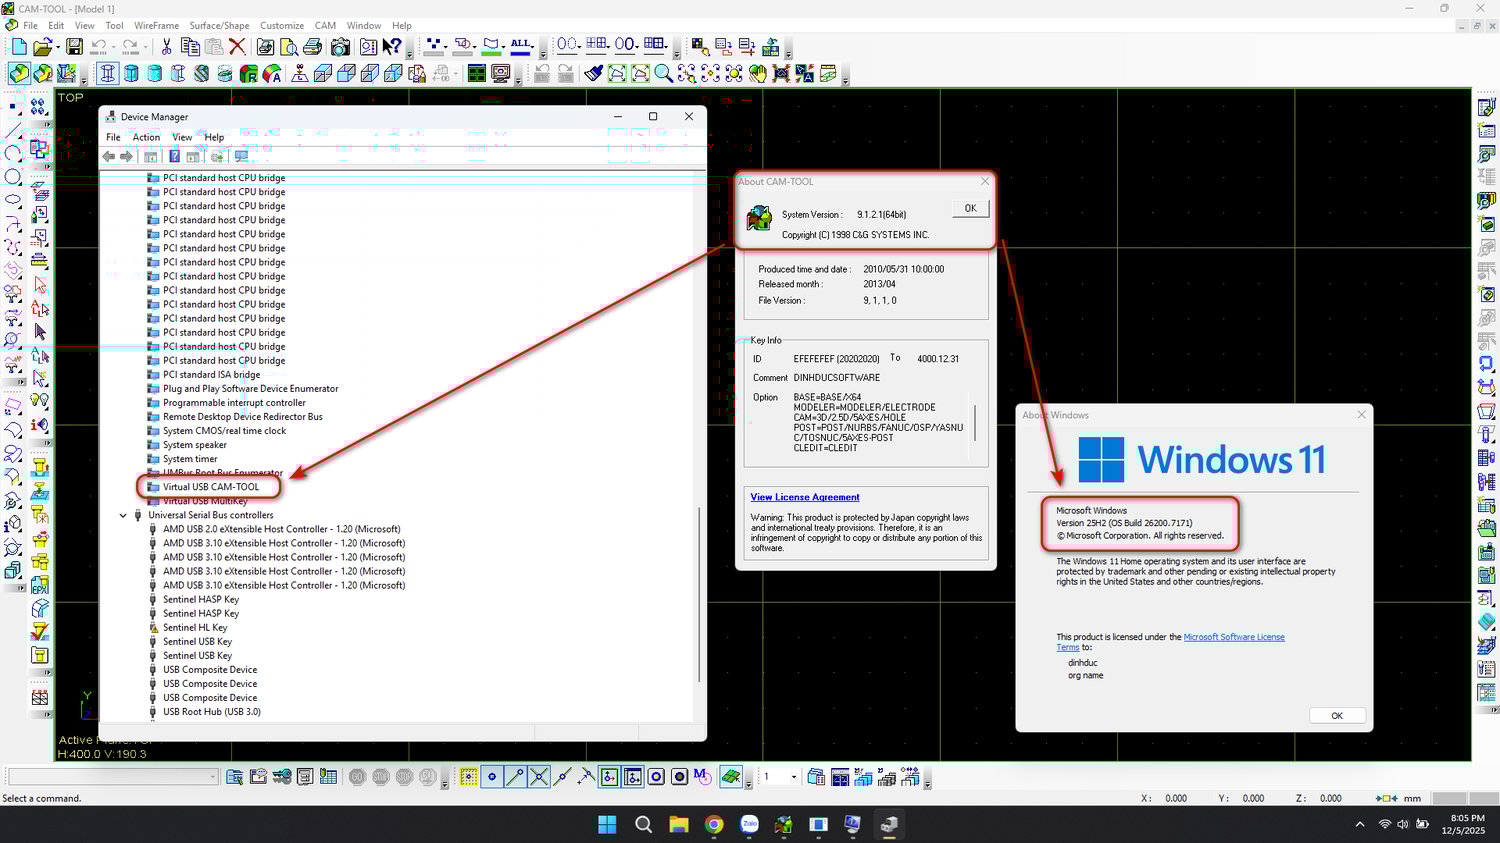Screen dimensions: 1500x843
Task: Open the Surface/Shape menu
Action: 220,26
